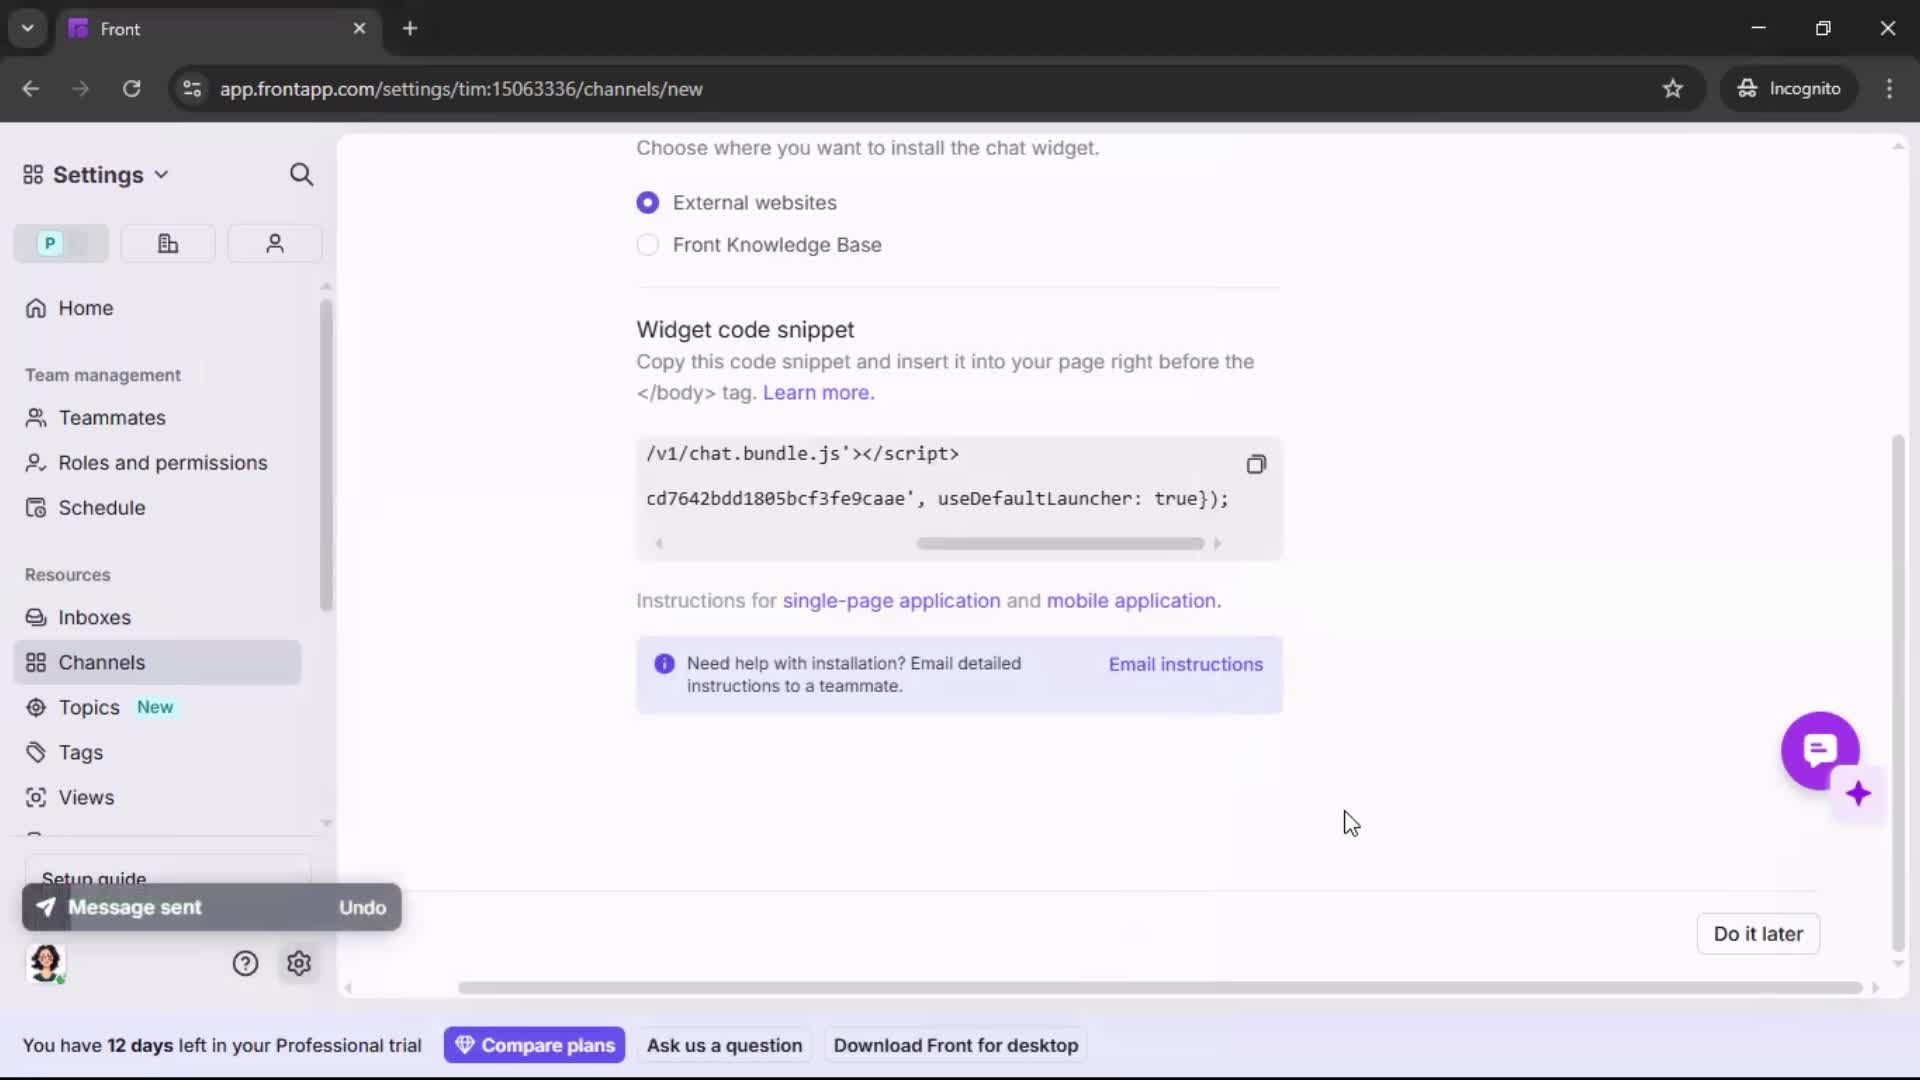Select the personal settings user icon
This screenshot has height=1080, width=1920.
point(274,243)
